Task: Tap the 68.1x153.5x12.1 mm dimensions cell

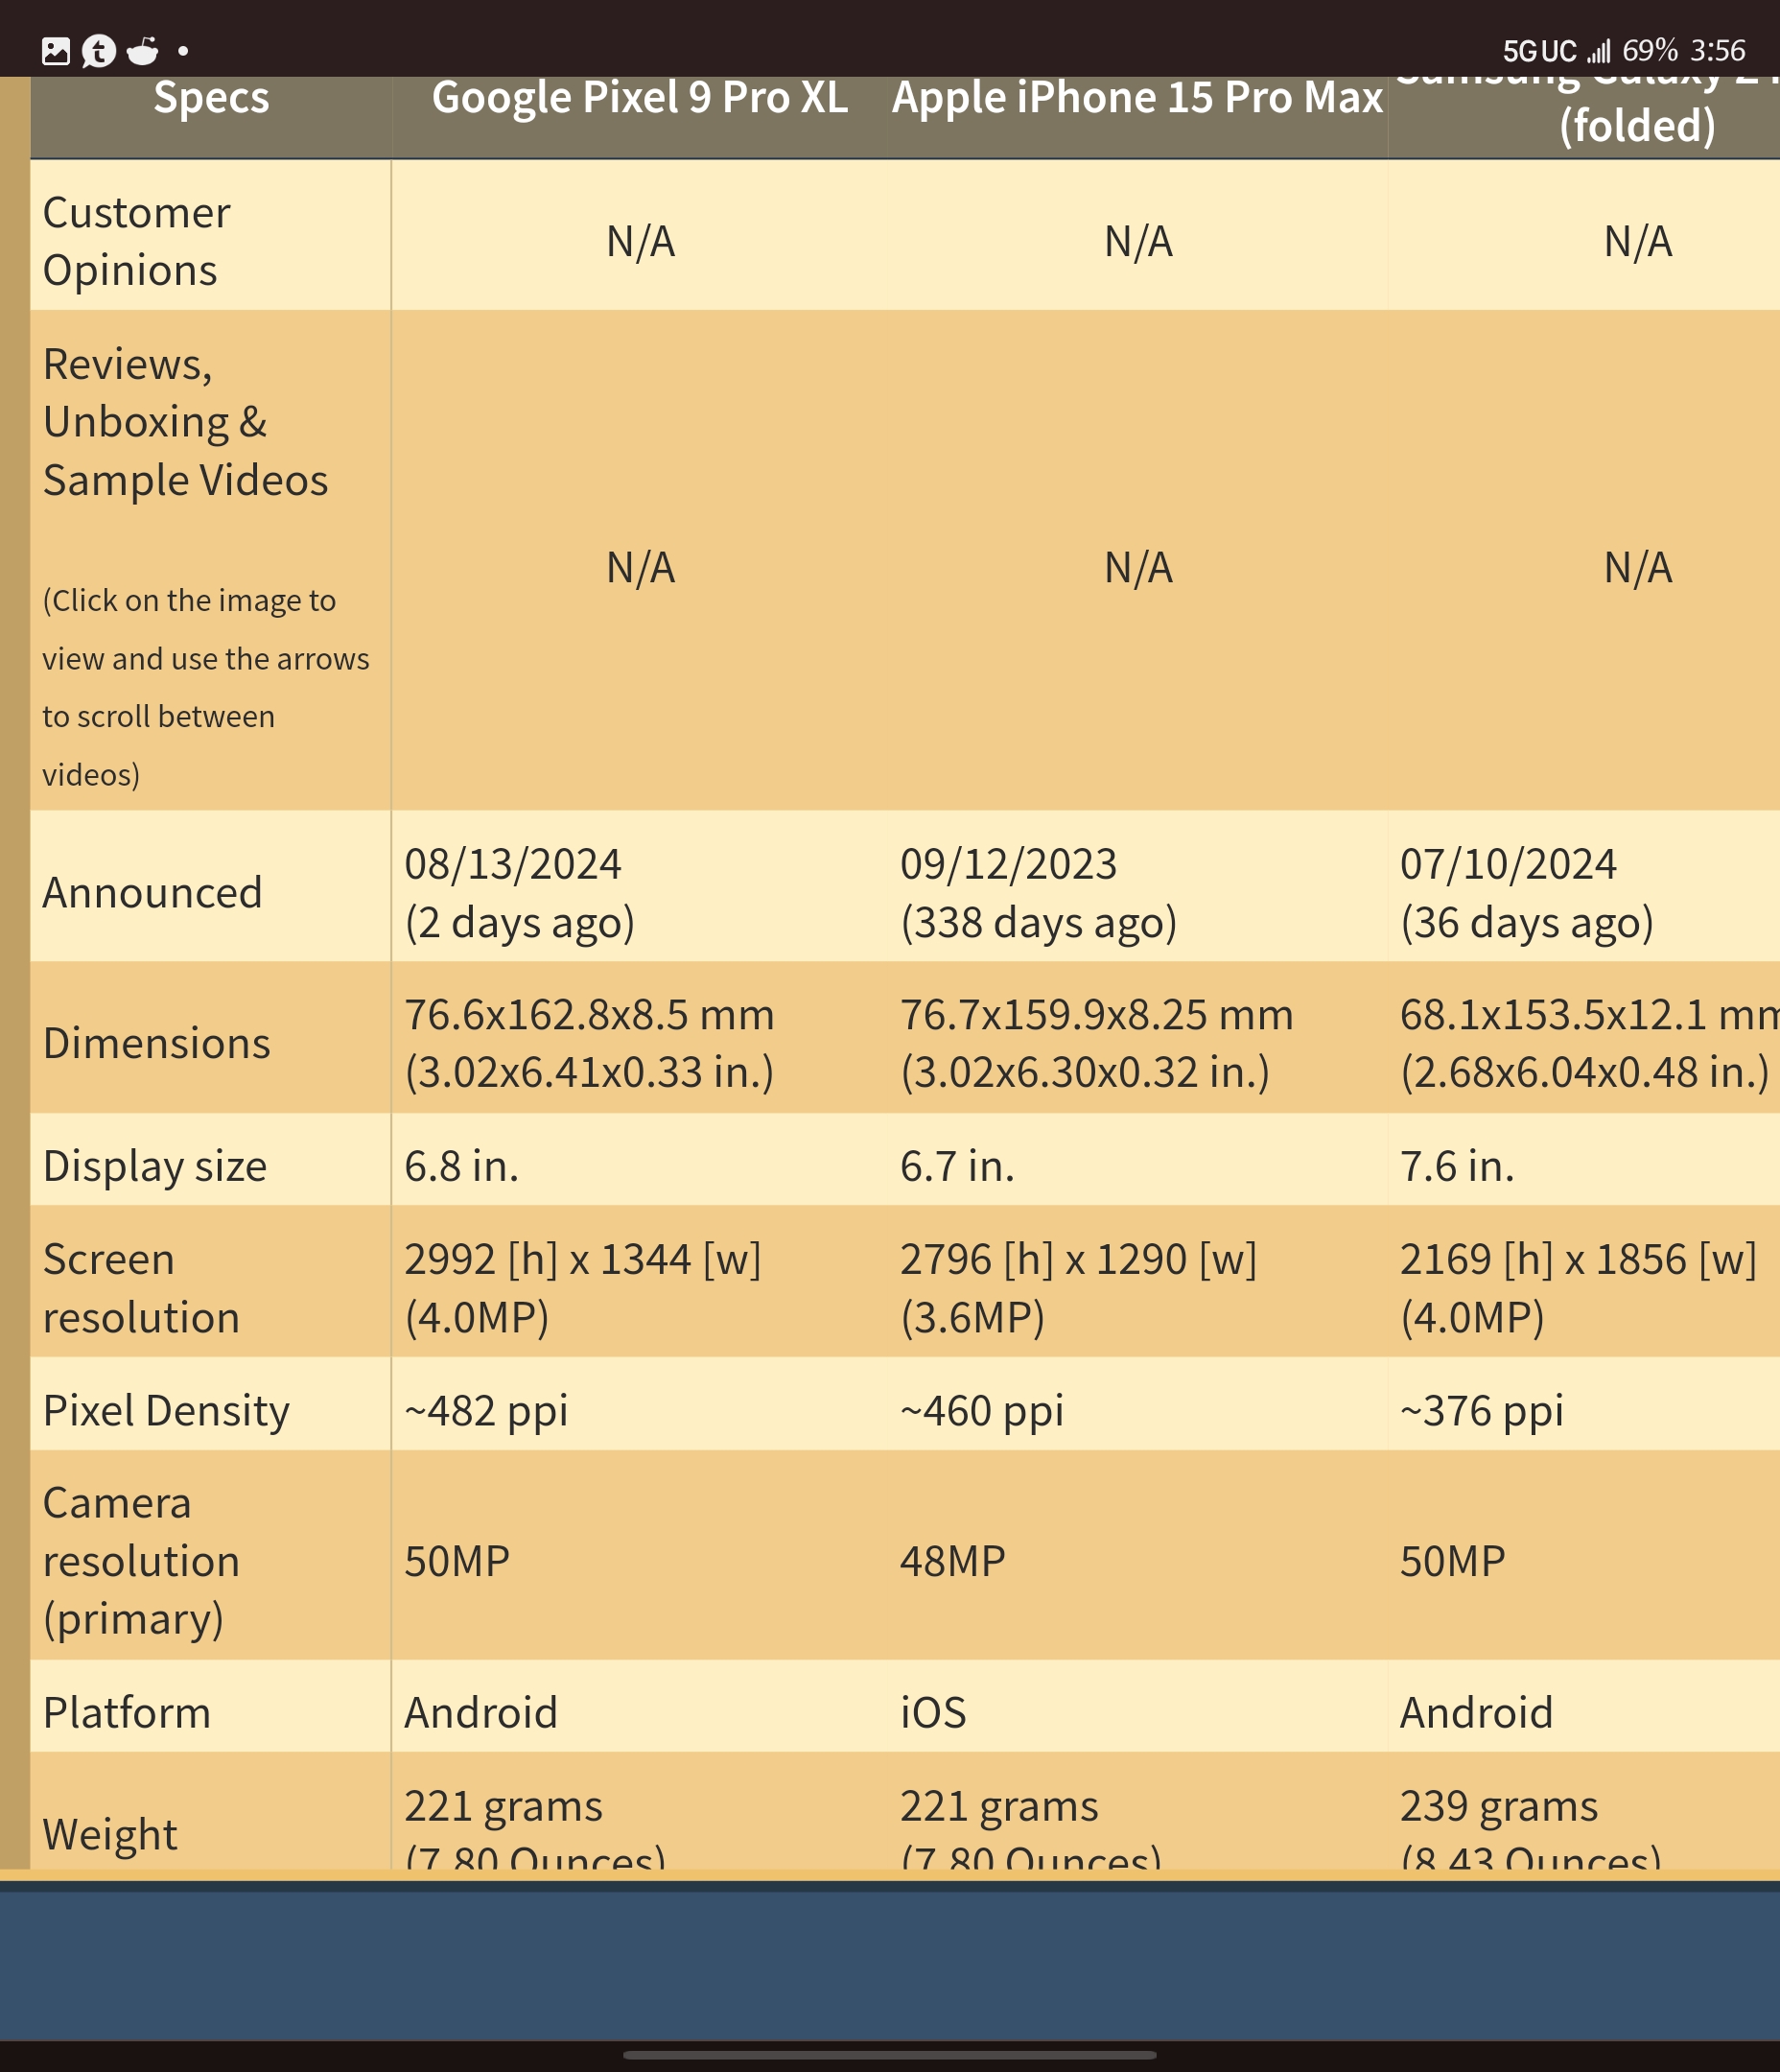Action: pyautogui.click(x=1589, y=1043)
